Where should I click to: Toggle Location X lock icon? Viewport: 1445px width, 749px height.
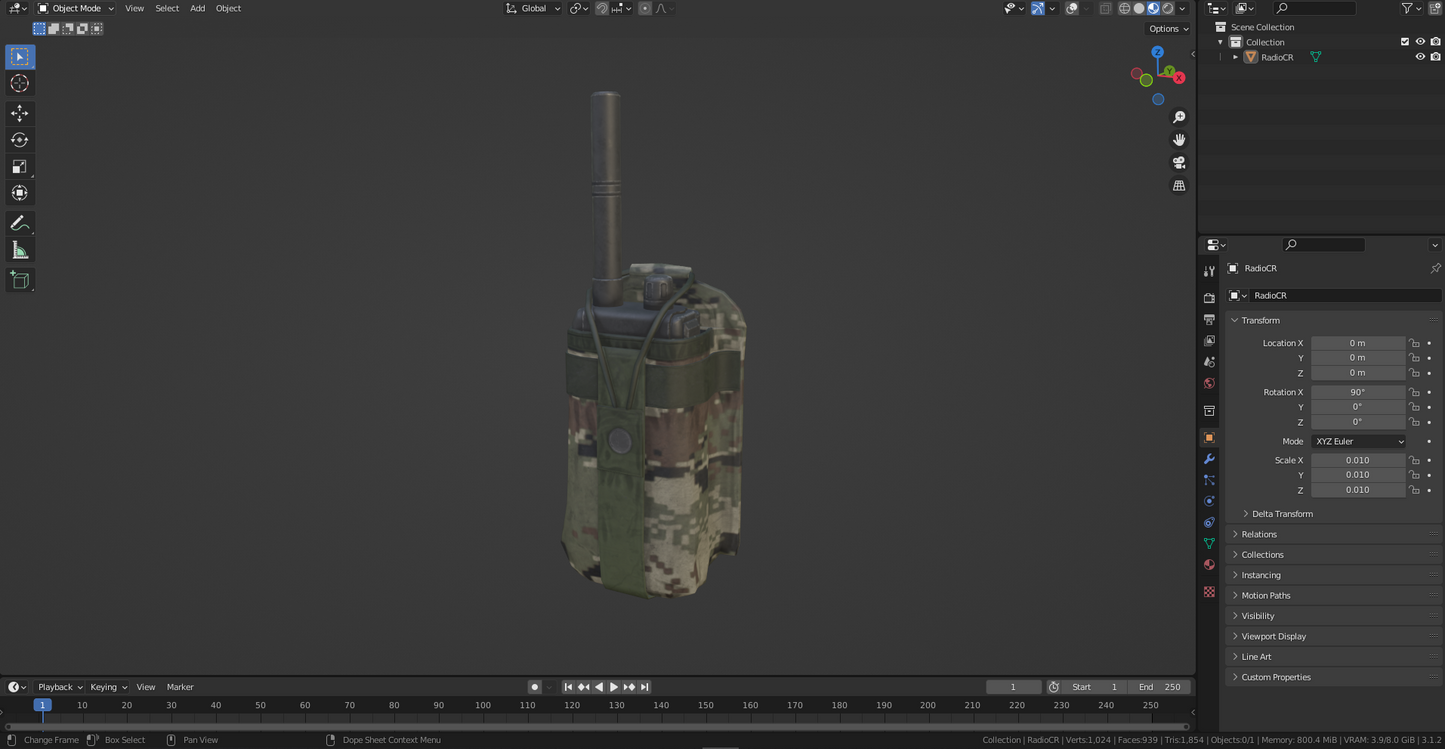pyautogui.click(x=1414, y=343)
